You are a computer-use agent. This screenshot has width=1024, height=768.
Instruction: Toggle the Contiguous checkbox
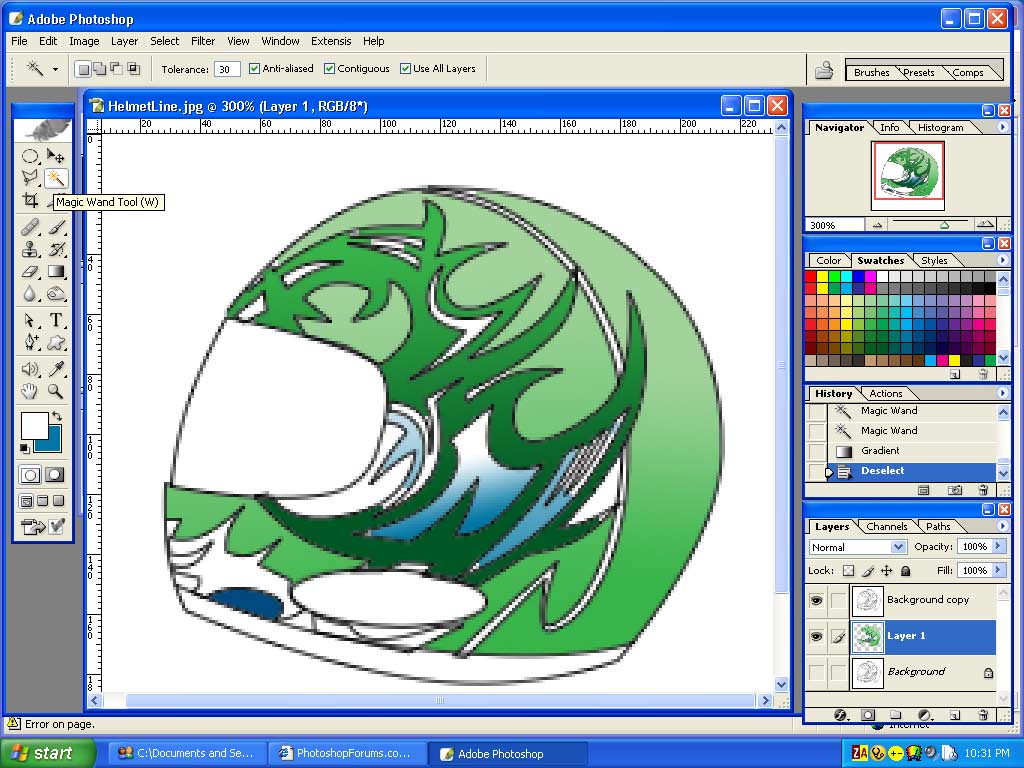[x=330, y=69]
